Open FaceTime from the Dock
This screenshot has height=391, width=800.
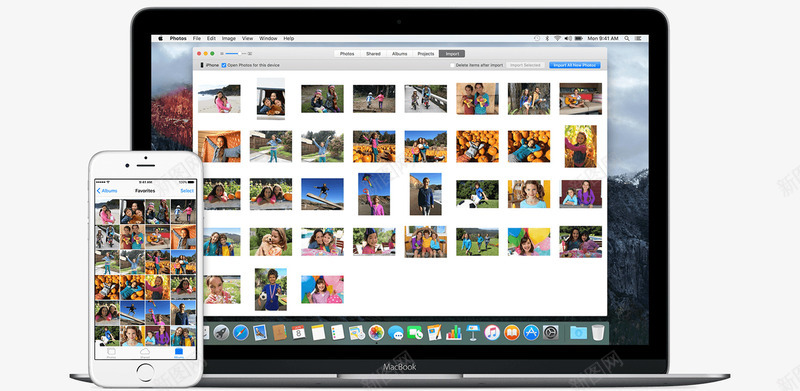(x=415, y=333)
